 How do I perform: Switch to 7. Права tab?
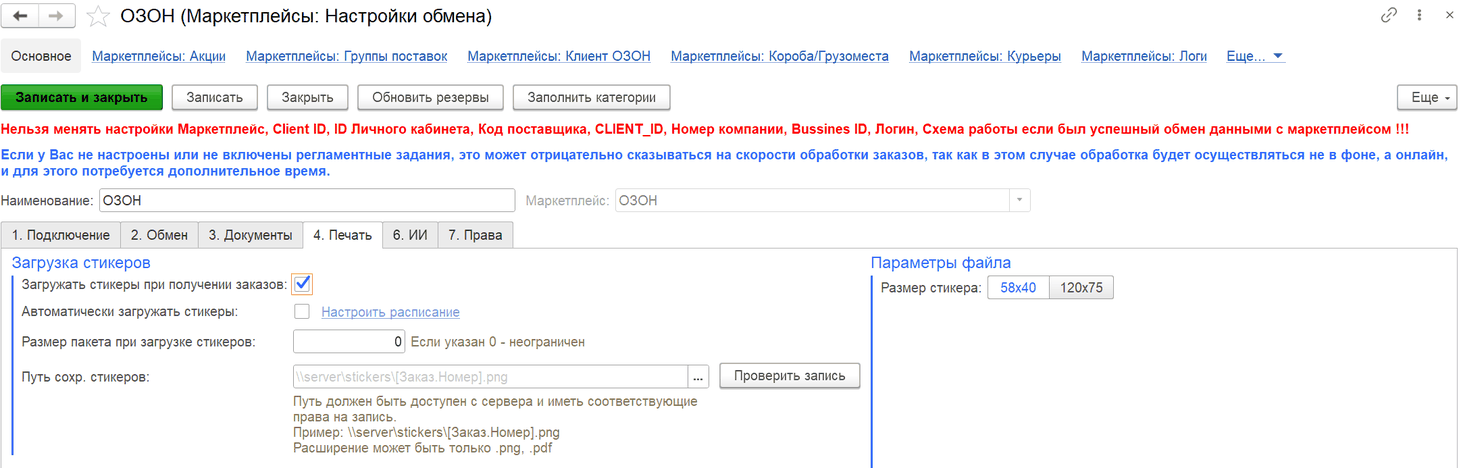(x=476, y=235)
